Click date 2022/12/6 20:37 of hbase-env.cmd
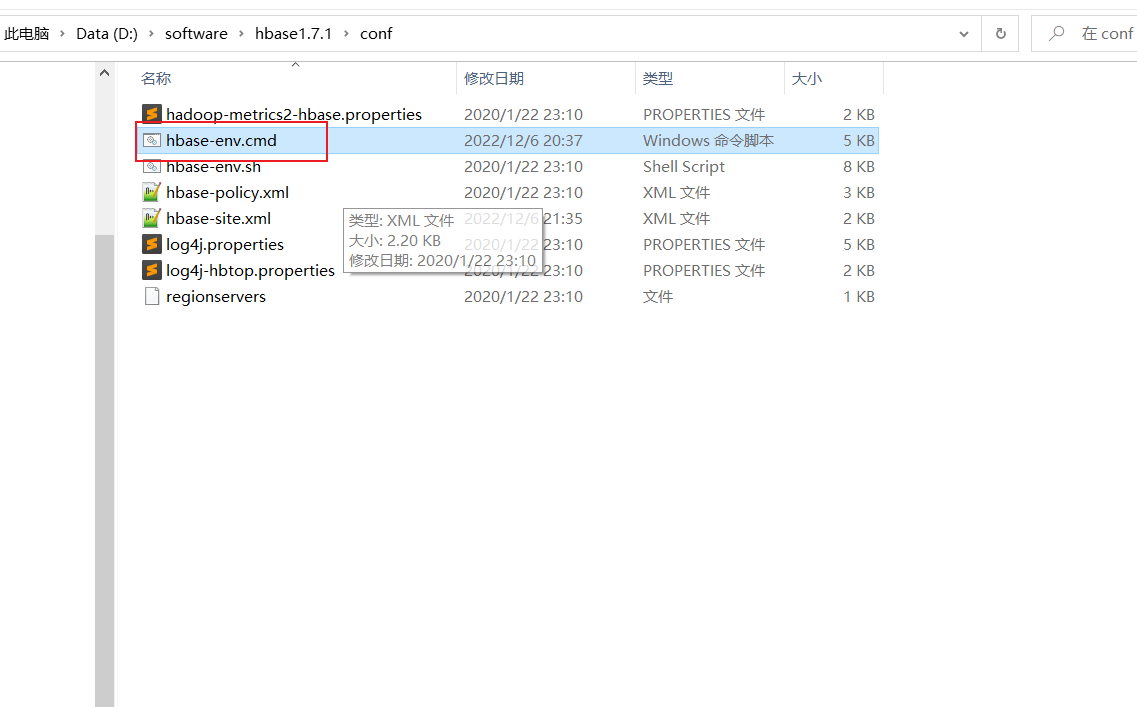The width and height of the screenshot is (1137, 707). point(523,140)
